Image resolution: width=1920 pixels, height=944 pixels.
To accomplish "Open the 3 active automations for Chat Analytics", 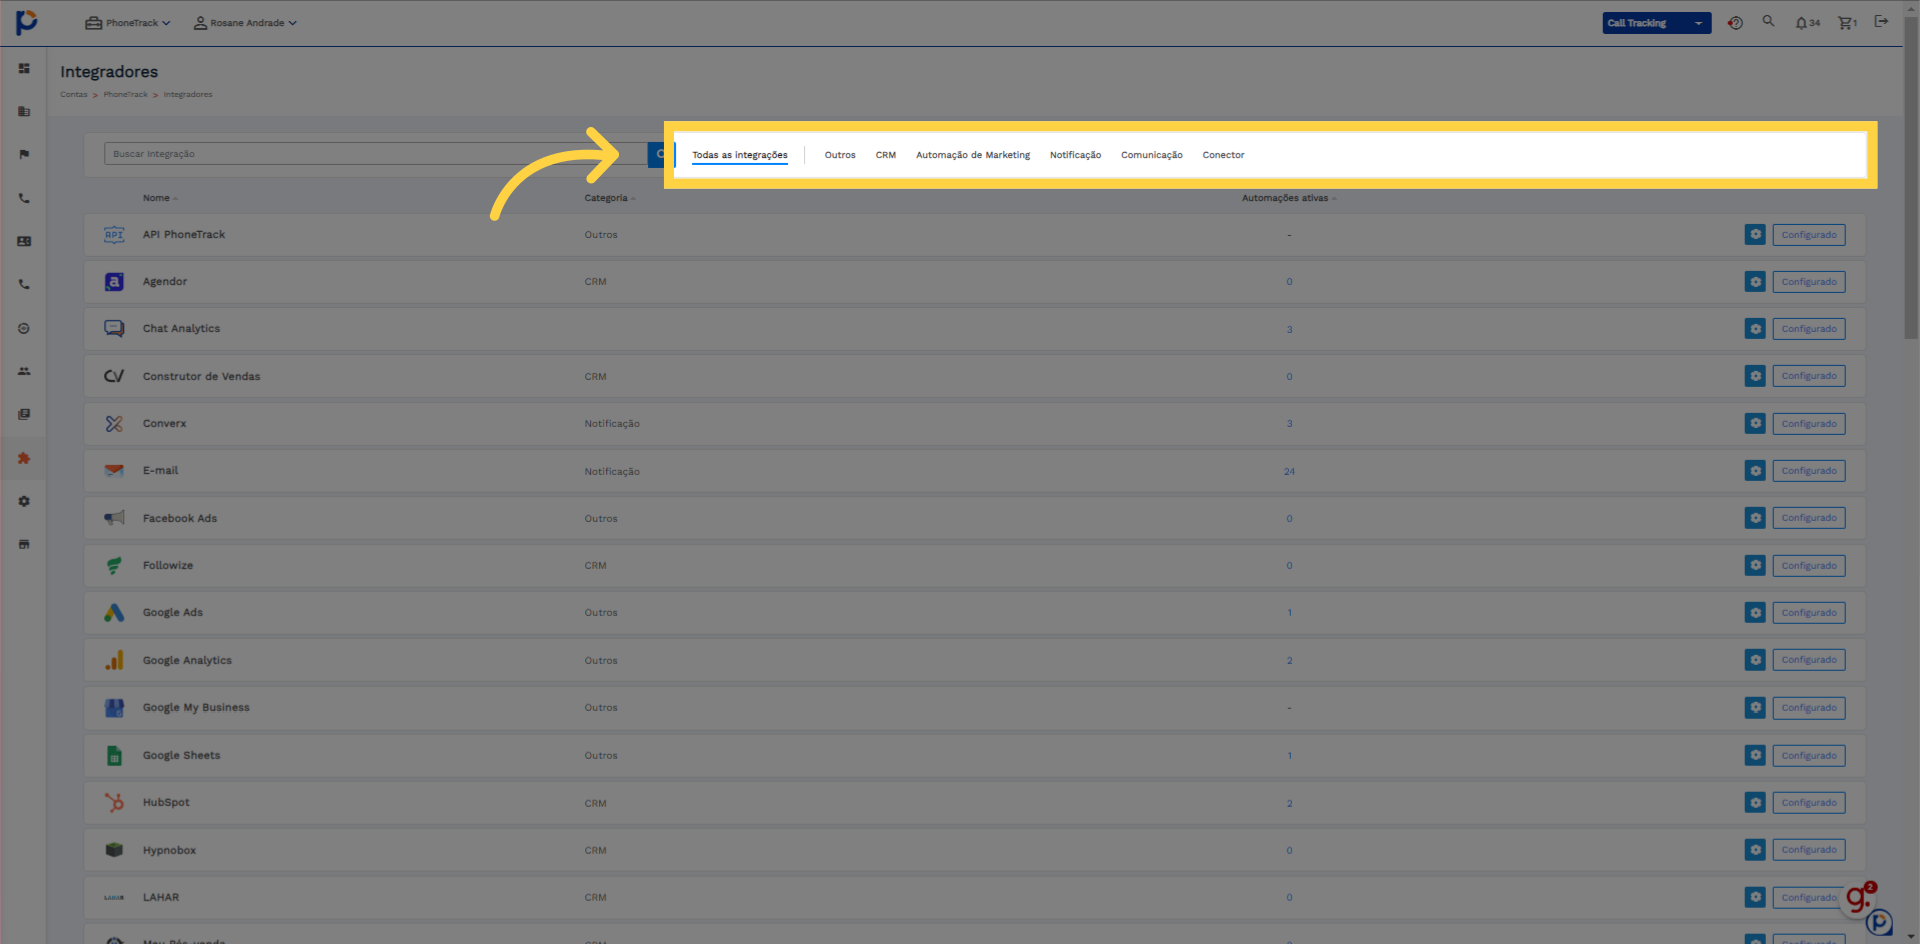I will tap(1289, 329).
